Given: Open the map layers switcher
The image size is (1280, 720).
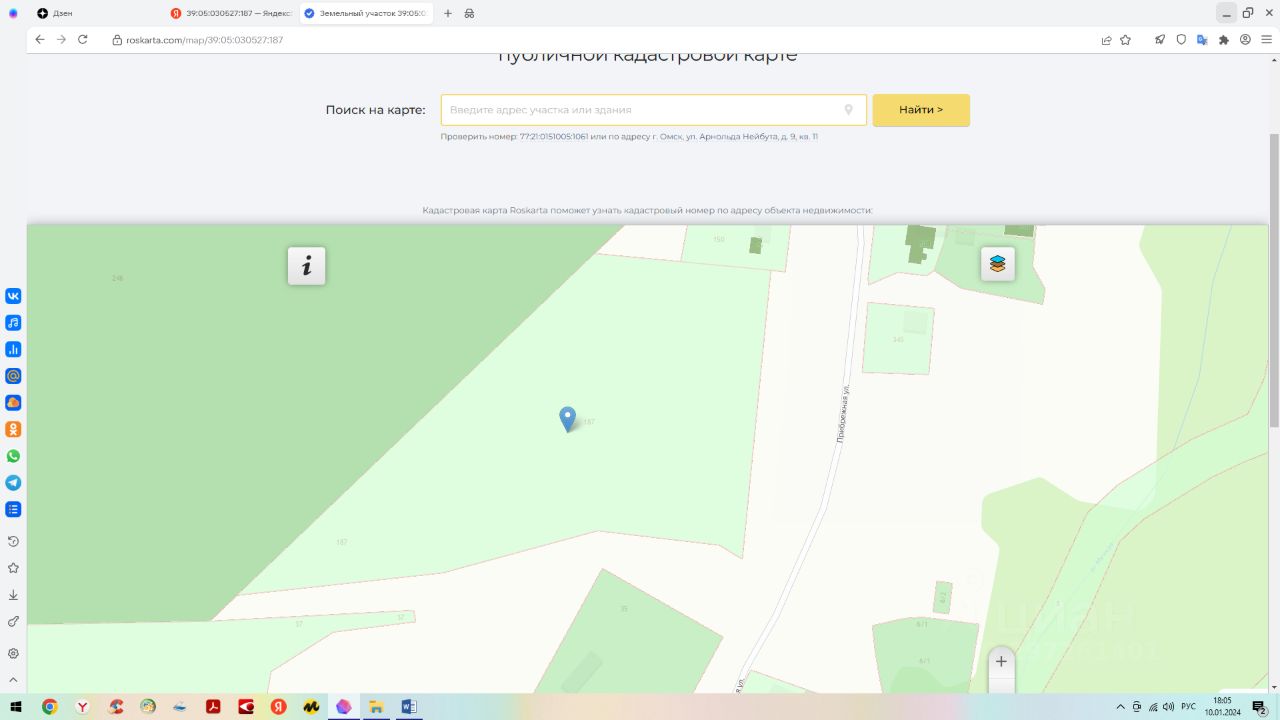Looking at the screenshot, I should pyautogui.click(x=997, y=264).
